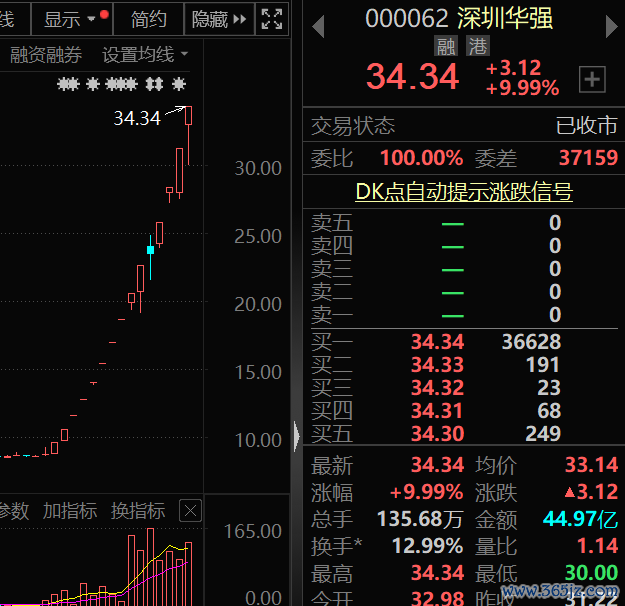Click the 卖五 sell row
This screenshot has height=606, width=625.
point(464,222)
